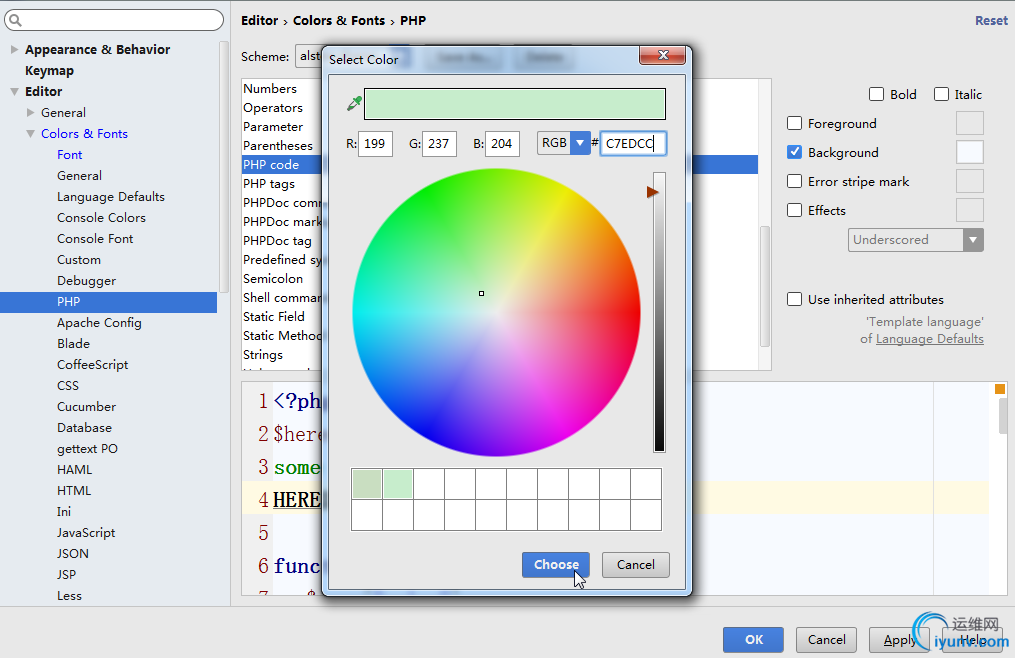Enable the Effects checkbox

[794, 210]
